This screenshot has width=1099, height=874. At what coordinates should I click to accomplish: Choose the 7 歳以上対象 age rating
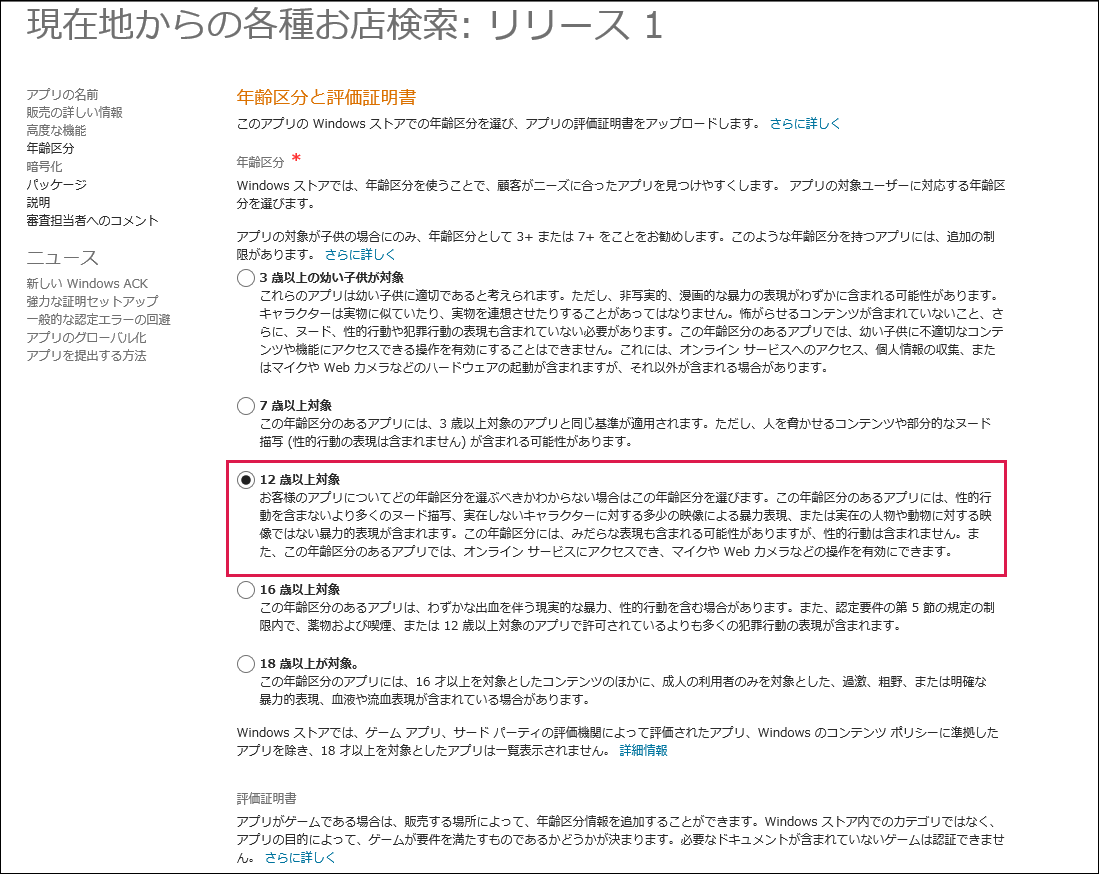click(245, 406)
